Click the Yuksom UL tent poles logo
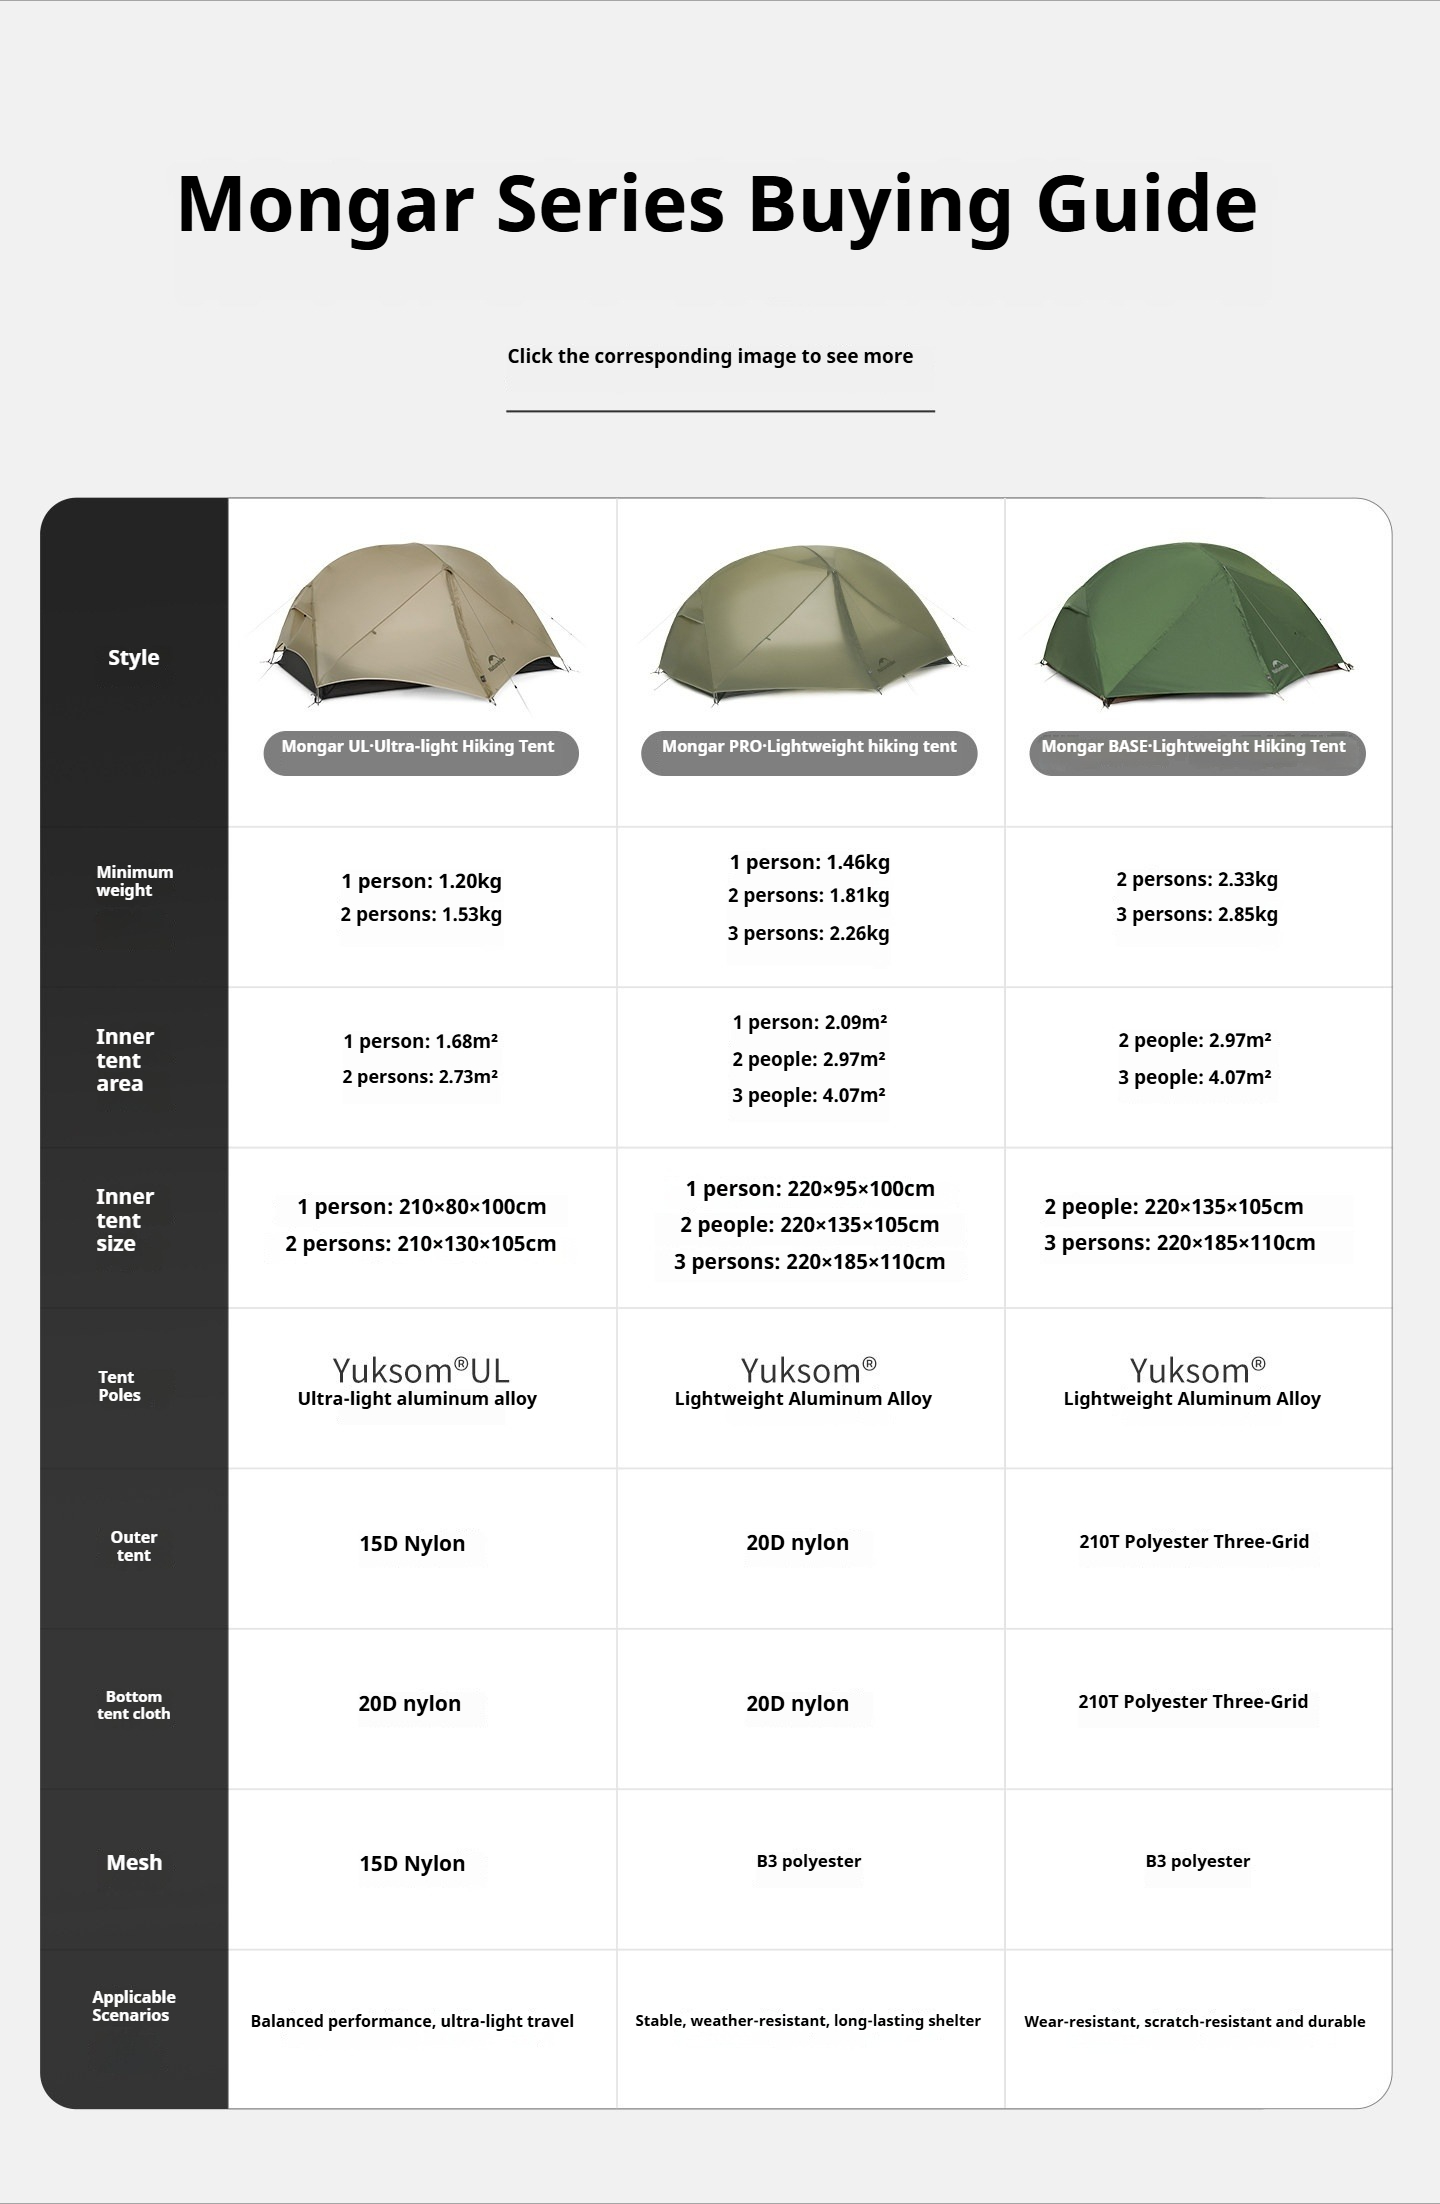The height and width of the screenshot is (2204, 1440). point(421,1369)
